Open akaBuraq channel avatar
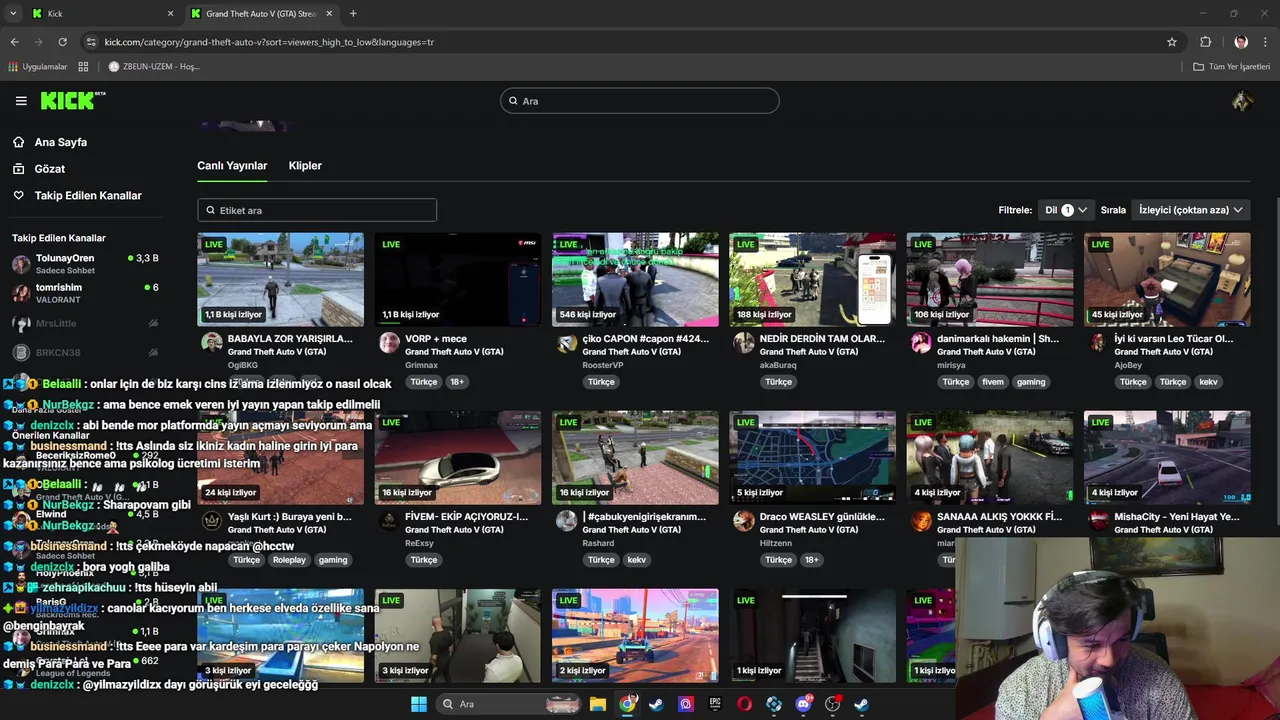This screenshot has height=720, width=1280. tap(744, 343)
